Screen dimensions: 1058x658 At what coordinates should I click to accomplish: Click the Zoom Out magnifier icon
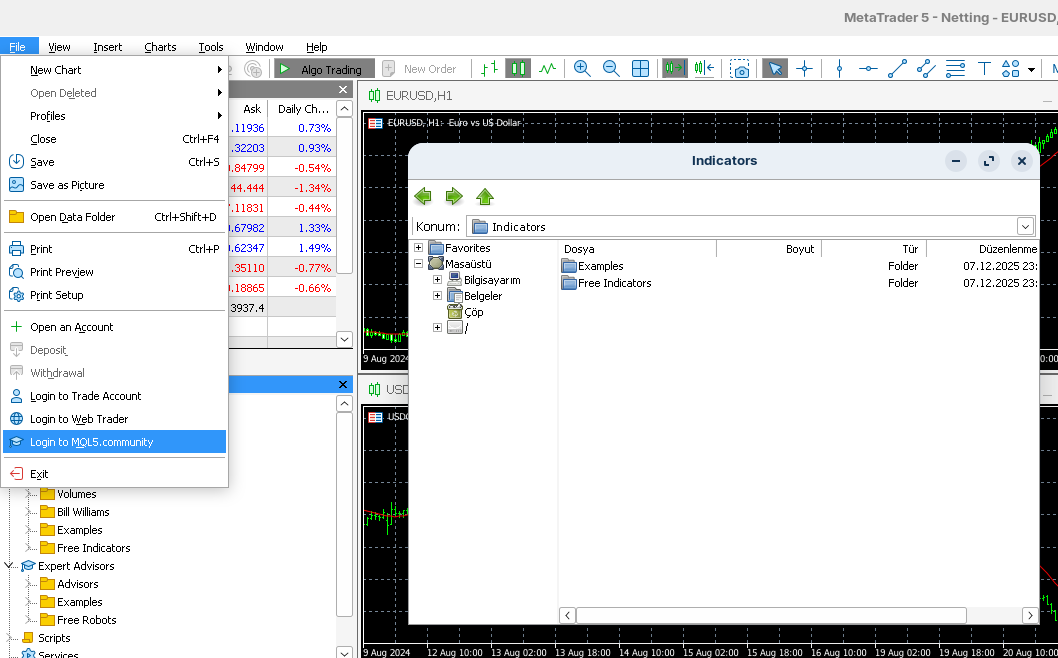611,69
